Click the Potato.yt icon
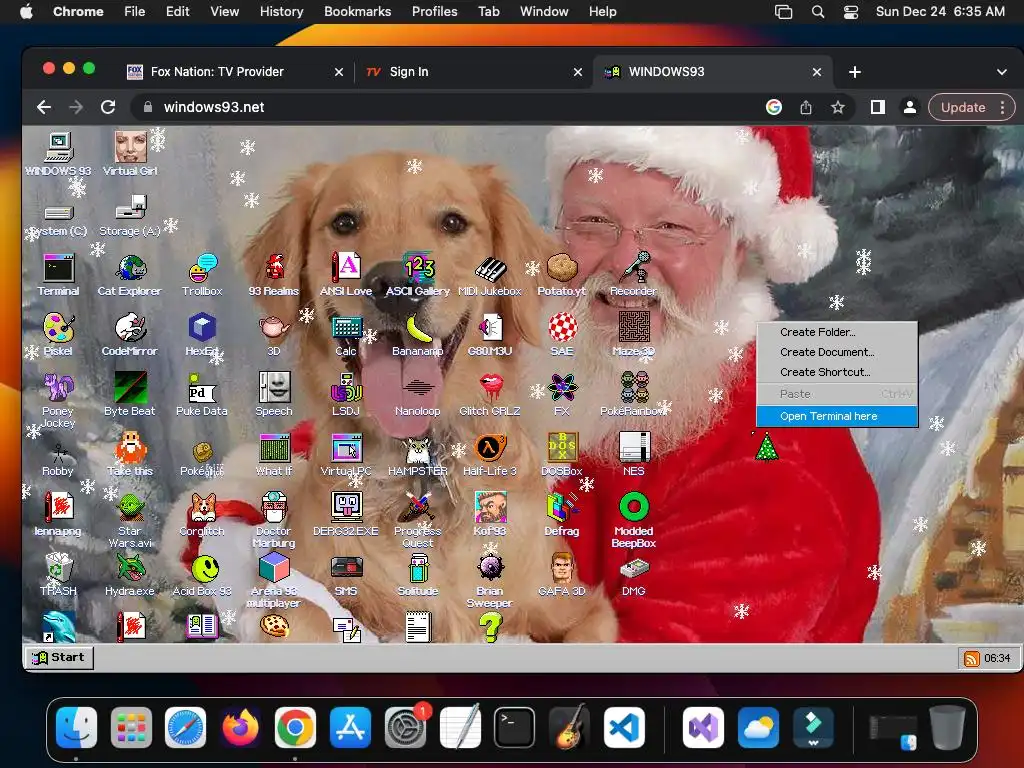The height and width of the screenshot is (768, 1024). (562, 274)
